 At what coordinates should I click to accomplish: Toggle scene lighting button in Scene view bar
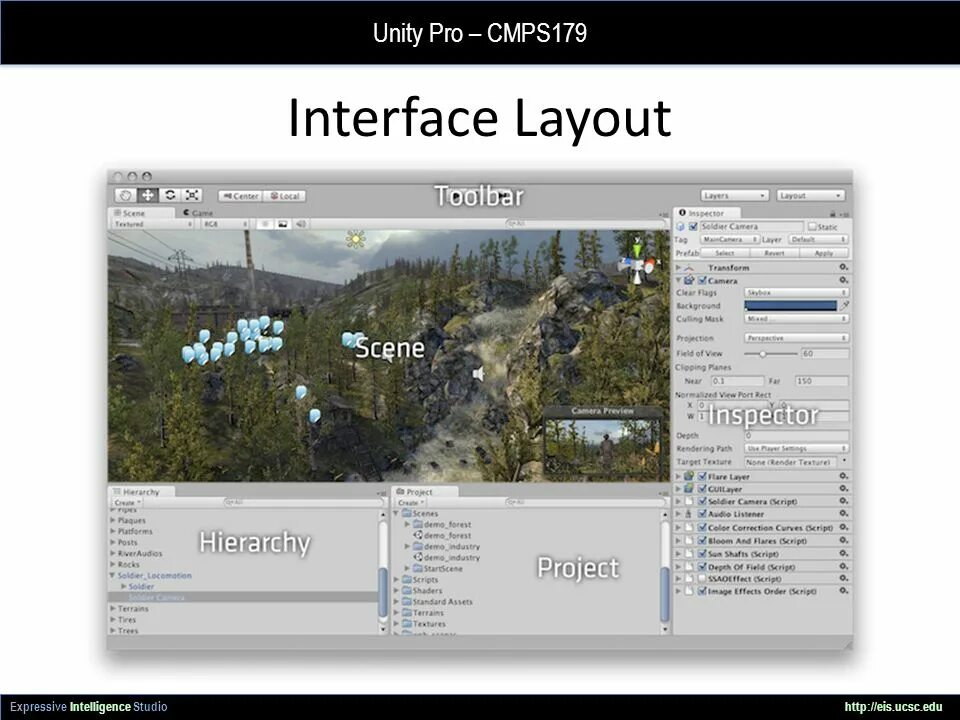click(x=265, y=224)
